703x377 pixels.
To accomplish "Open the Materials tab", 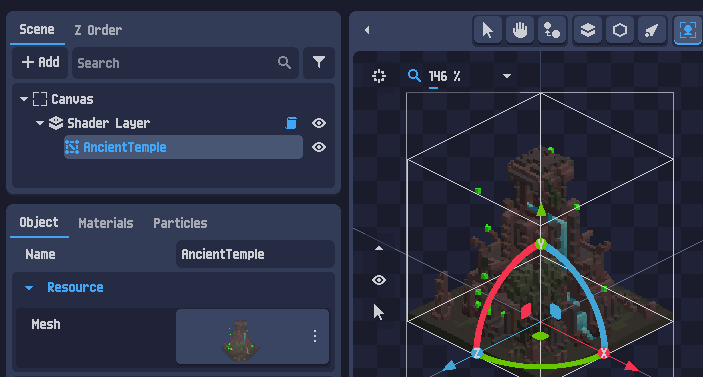I will click(x=106, y=223).
